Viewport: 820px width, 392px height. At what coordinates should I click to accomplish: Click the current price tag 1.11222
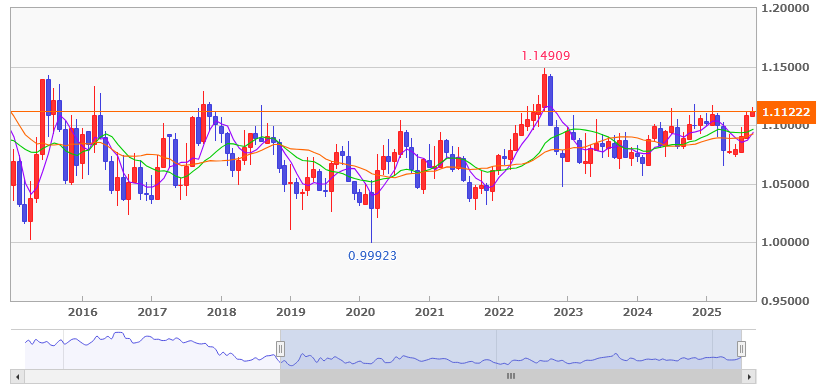tap(786, 112)
